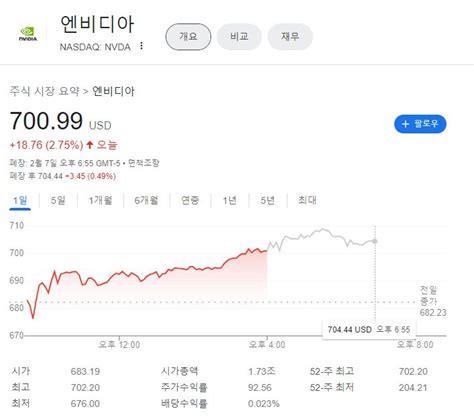
Task: Show the 최대 maximum range
Action: (x=307, y=200)
